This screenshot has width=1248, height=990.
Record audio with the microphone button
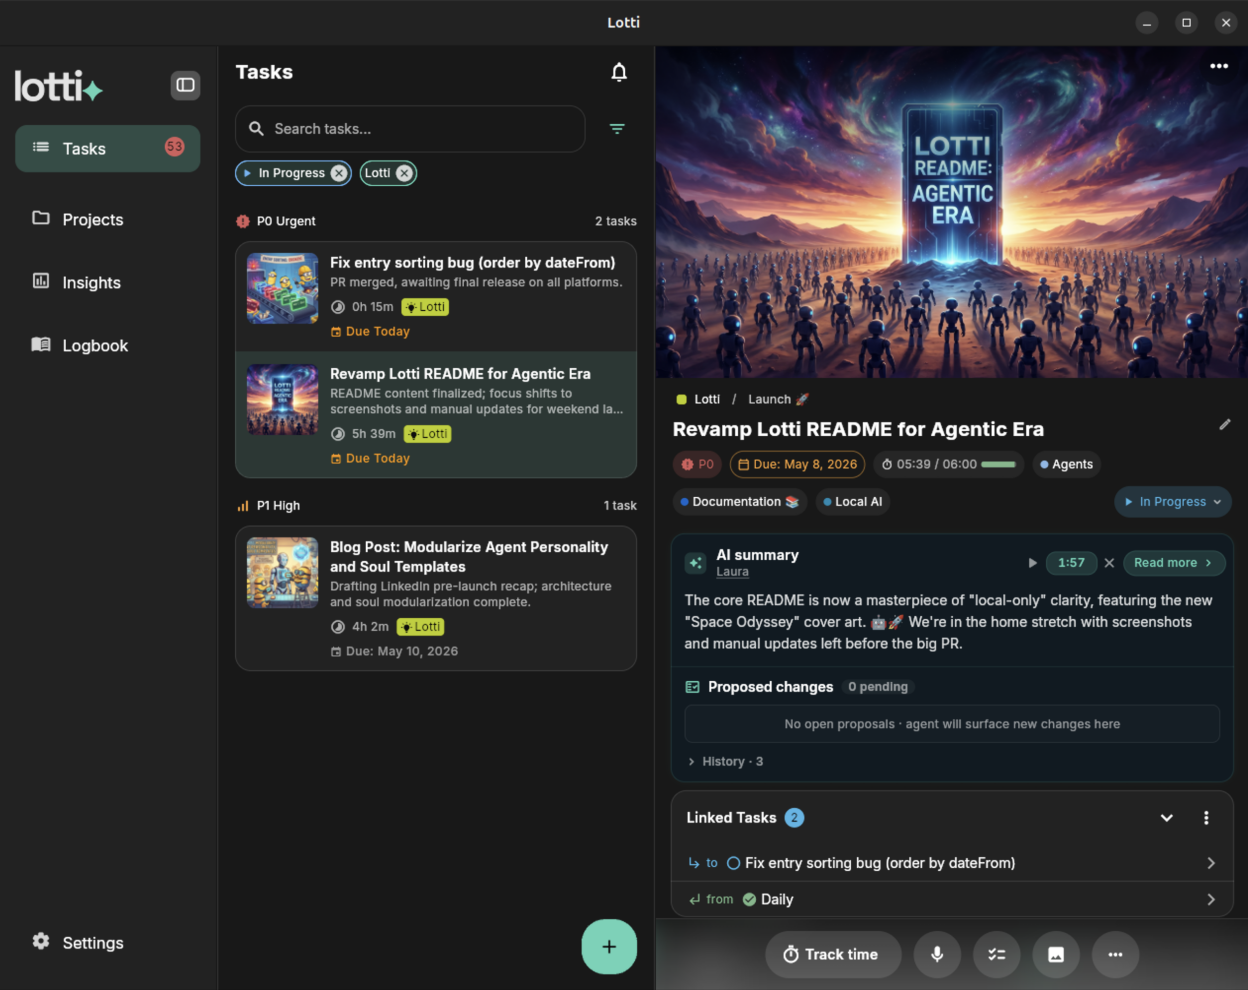(x=937, y=954)
